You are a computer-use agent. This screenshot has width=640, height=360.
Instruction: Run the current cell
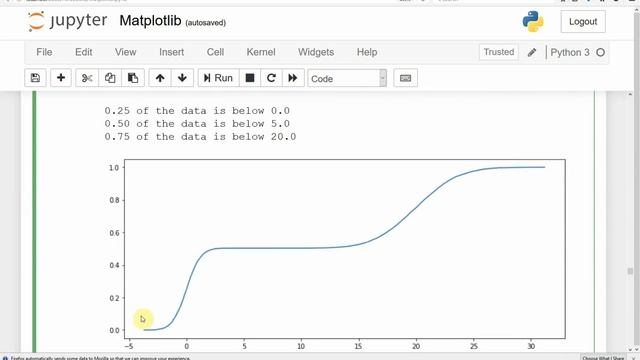(218, 78)
